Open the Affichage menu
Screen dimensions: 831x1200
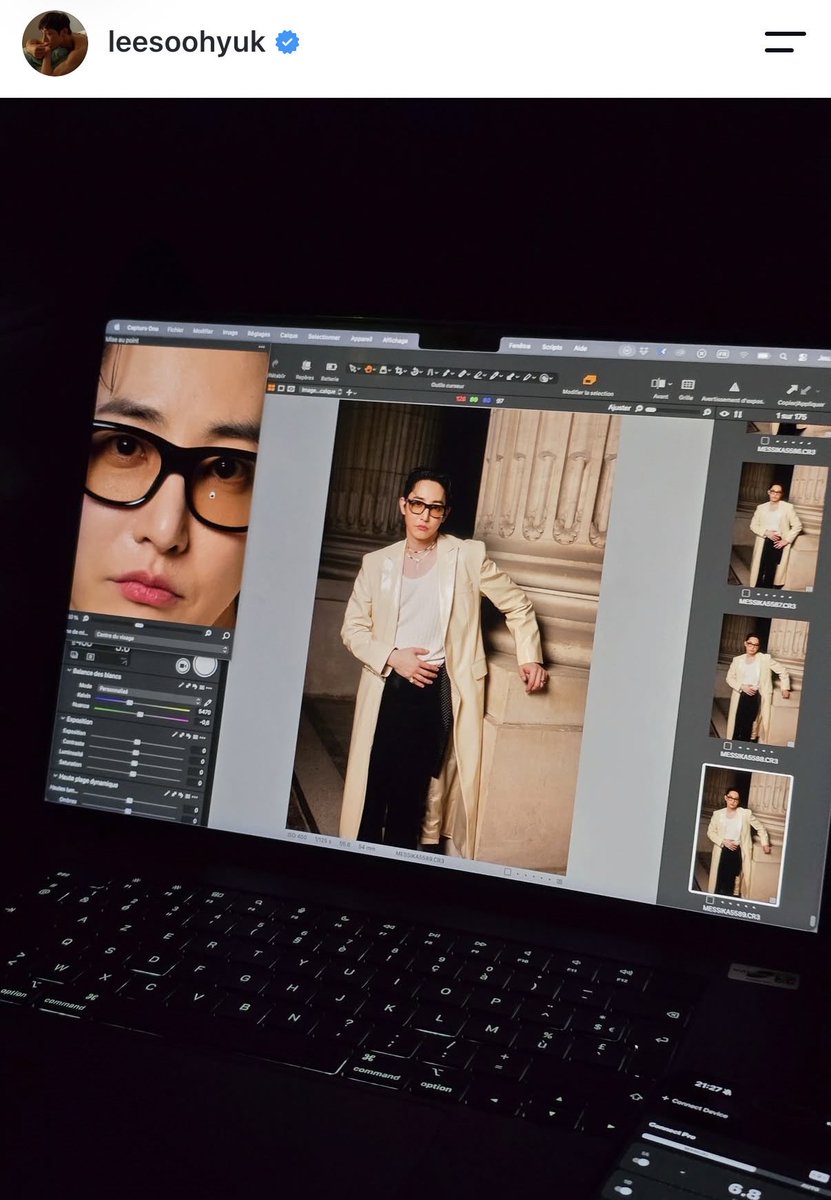395,340
